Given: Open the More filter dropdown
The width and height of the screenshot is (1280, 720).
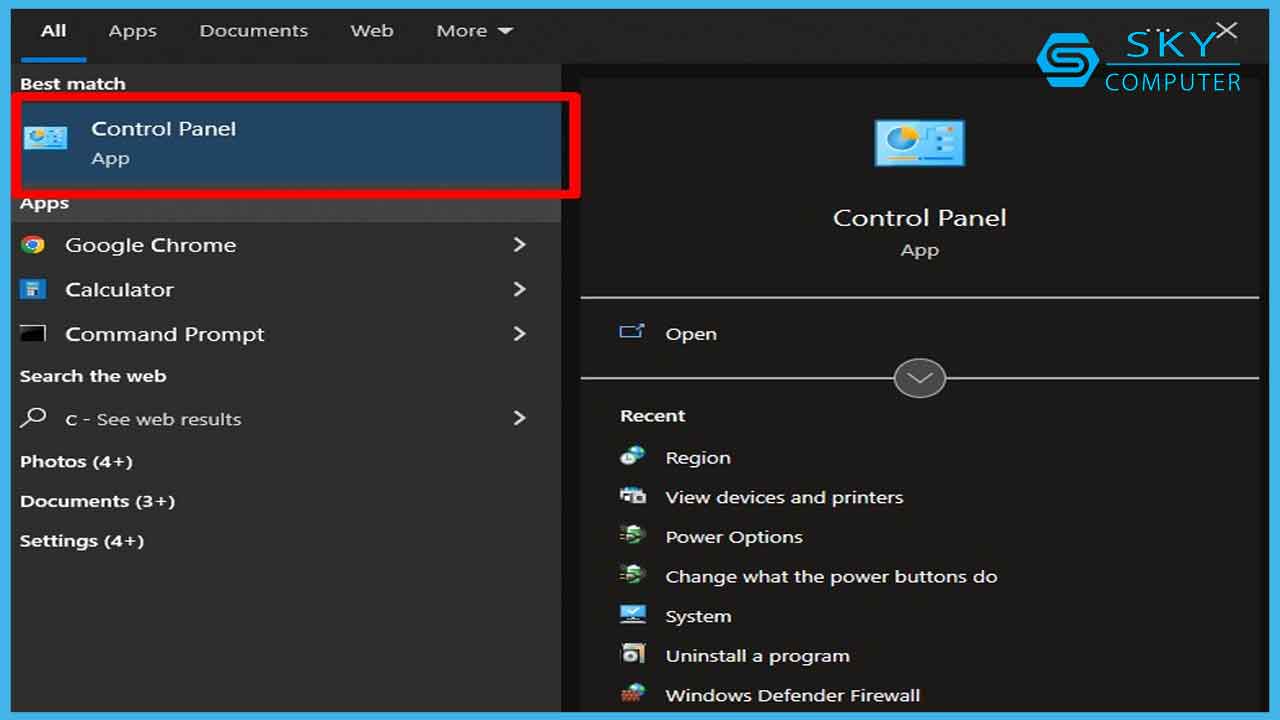Looking at the screenshot, I should tap(474, 31).
